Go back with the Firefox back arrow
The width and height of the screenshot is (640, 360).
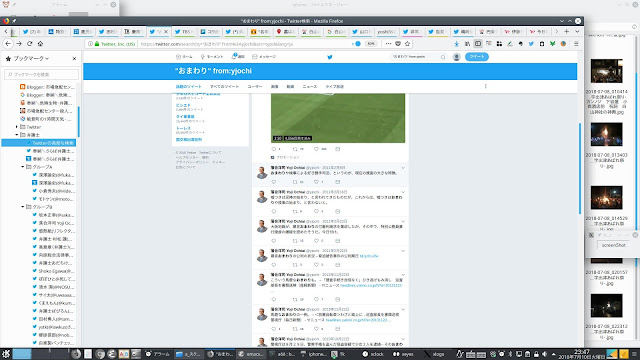[x=8, y=44]
